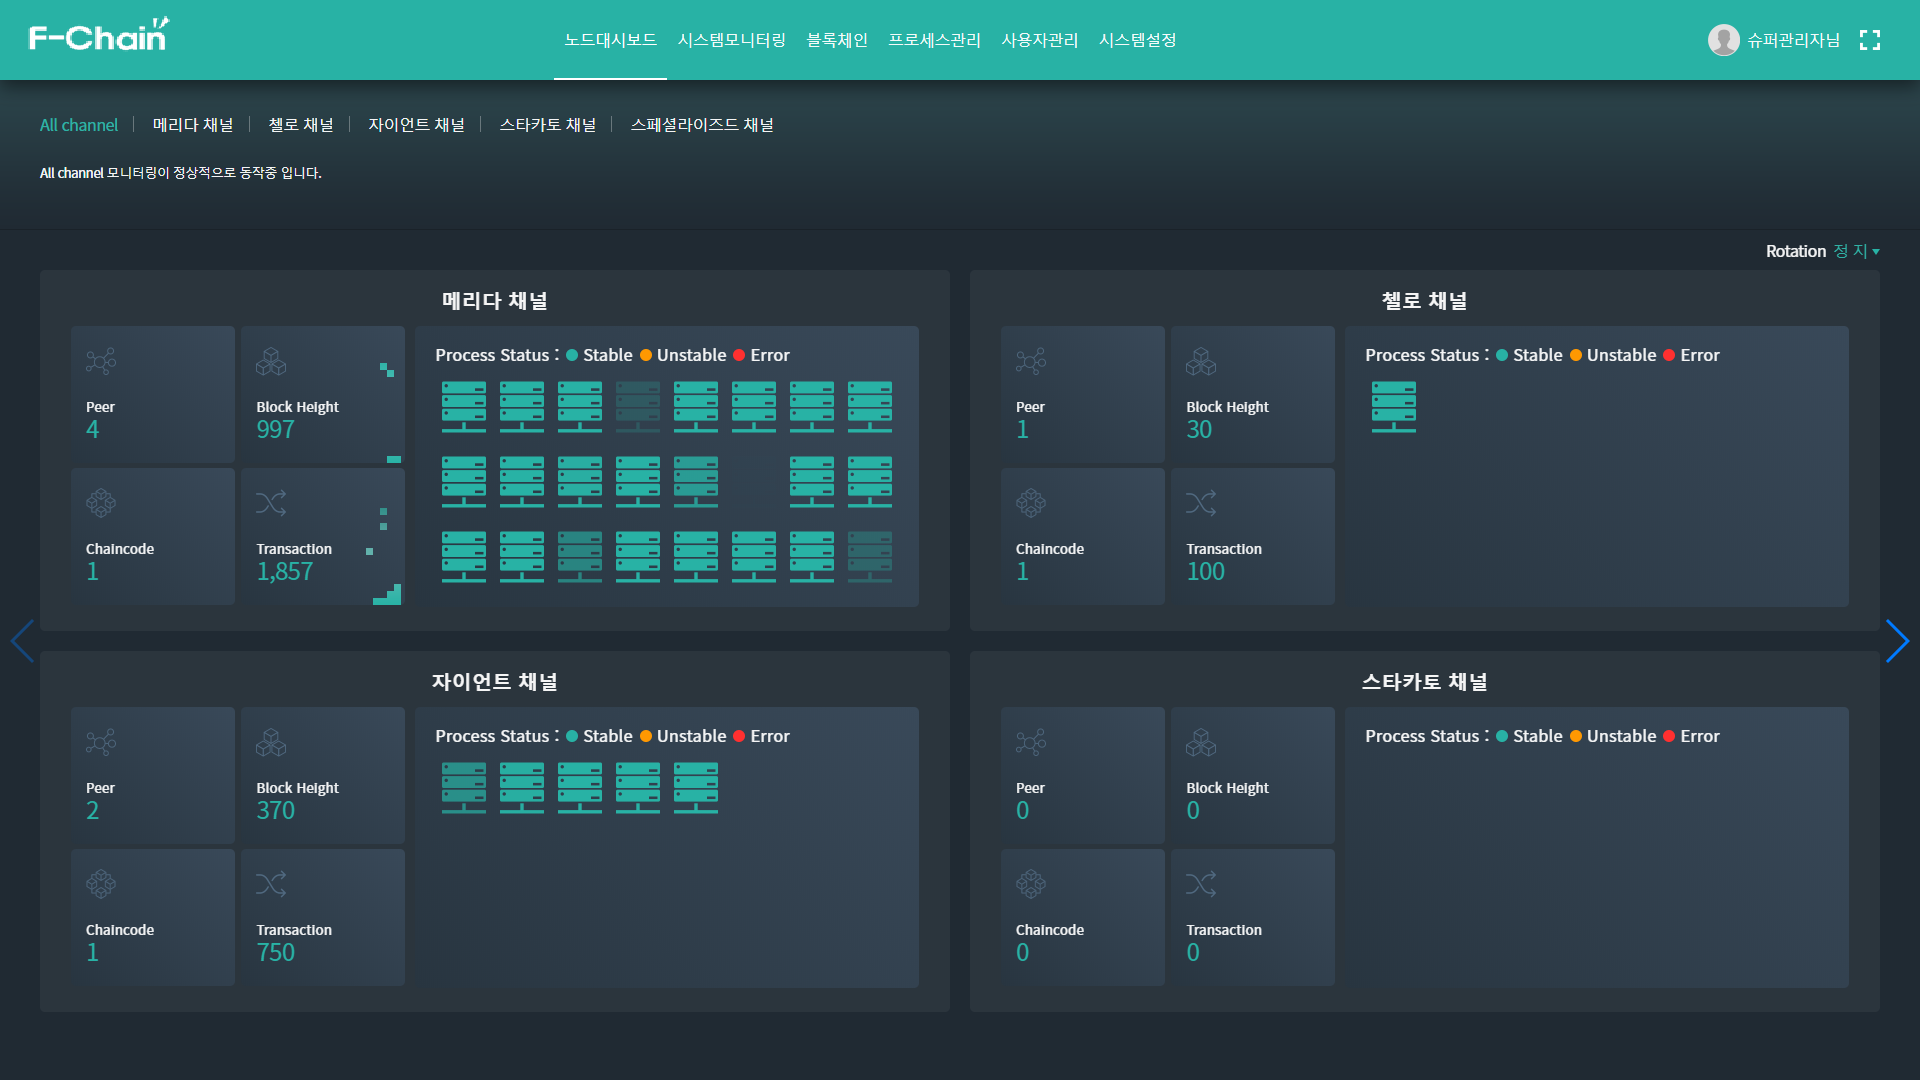The height and width of the screenshot is (1080, 1920).
Task: Click Chaincode icon in 스타카토 채널
Action: [x=1031, y=884]
